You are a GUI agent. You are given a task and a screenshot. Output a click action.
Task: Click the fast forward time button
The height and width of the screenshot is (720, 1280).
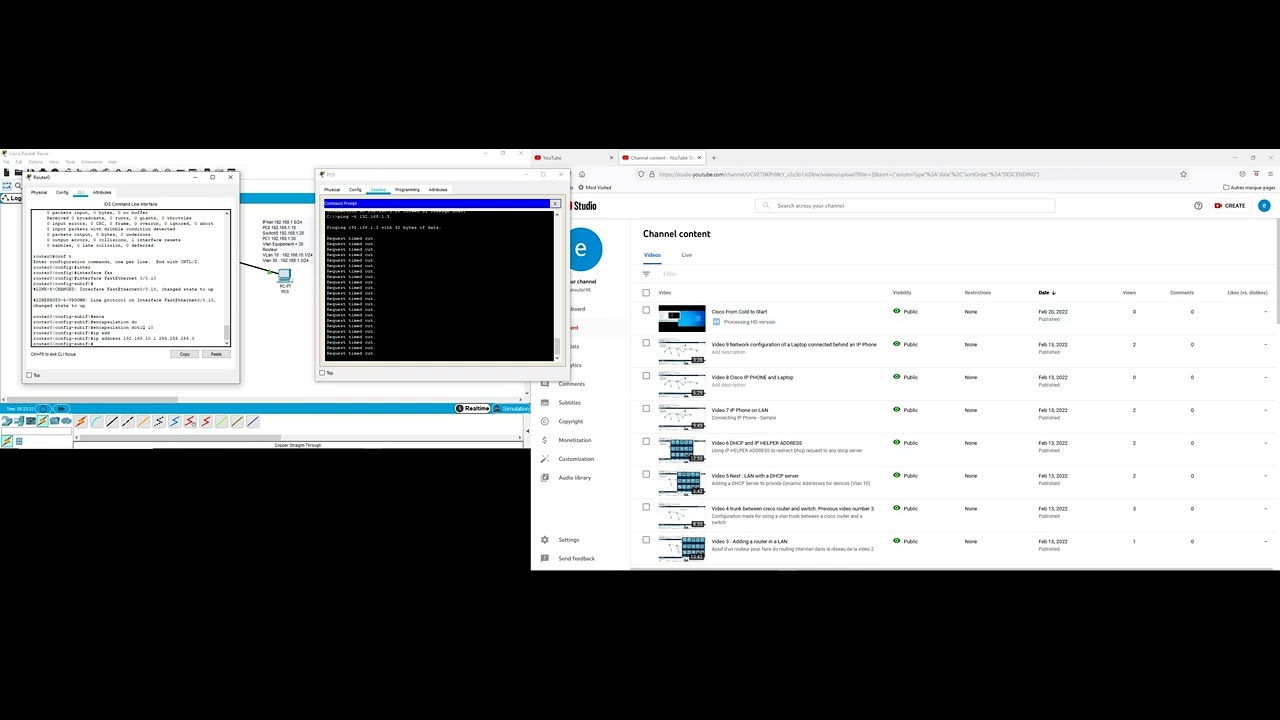pyautogui.click(x=61, y=409)
